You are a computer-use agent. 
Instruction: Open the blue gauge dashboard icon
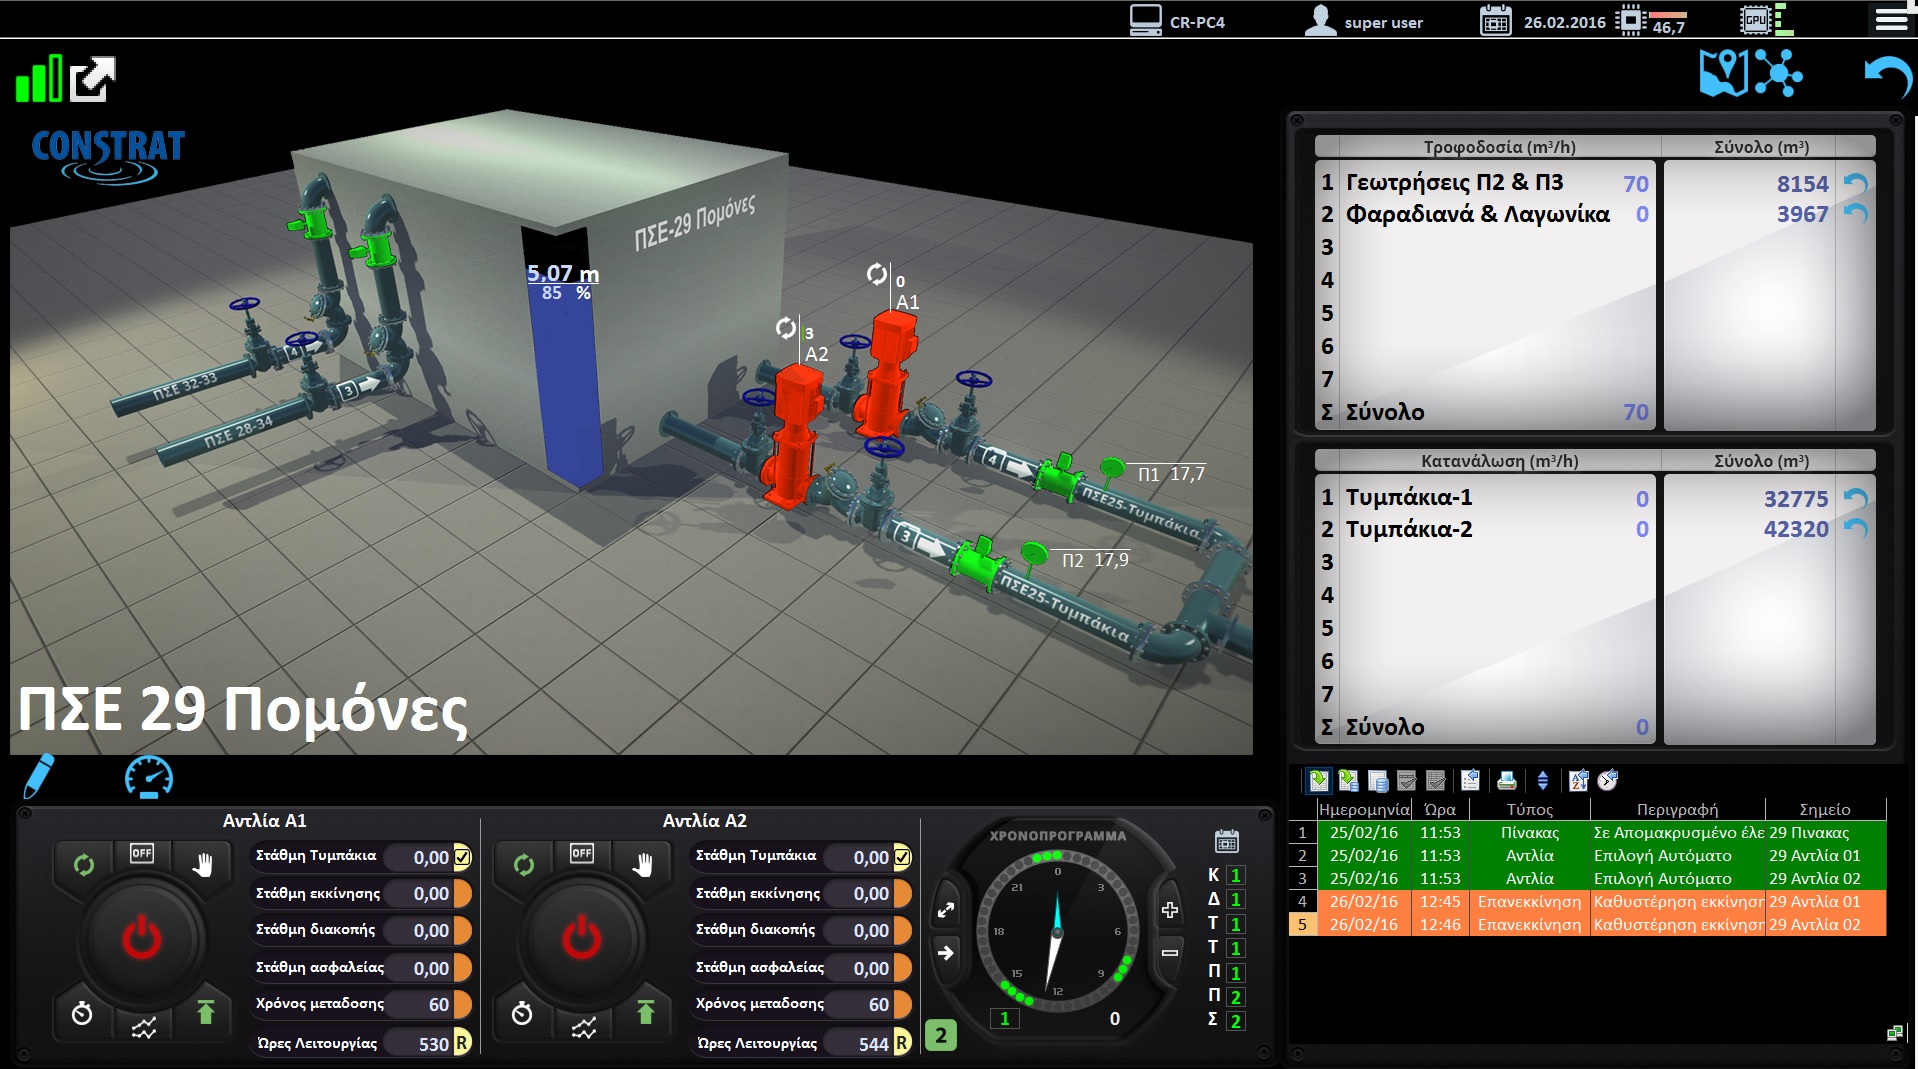(149, 777)
